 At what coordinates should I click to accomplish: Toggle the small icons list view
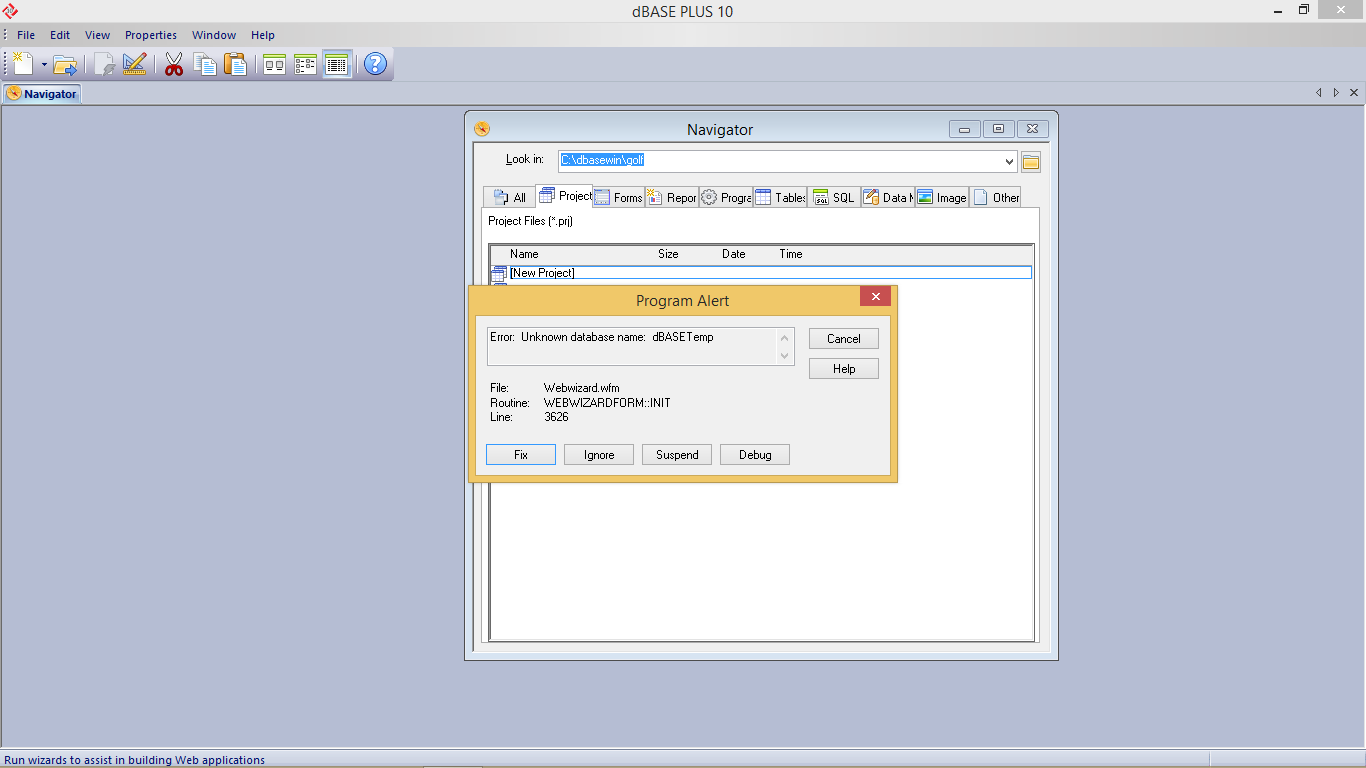(x=305, y=64)
